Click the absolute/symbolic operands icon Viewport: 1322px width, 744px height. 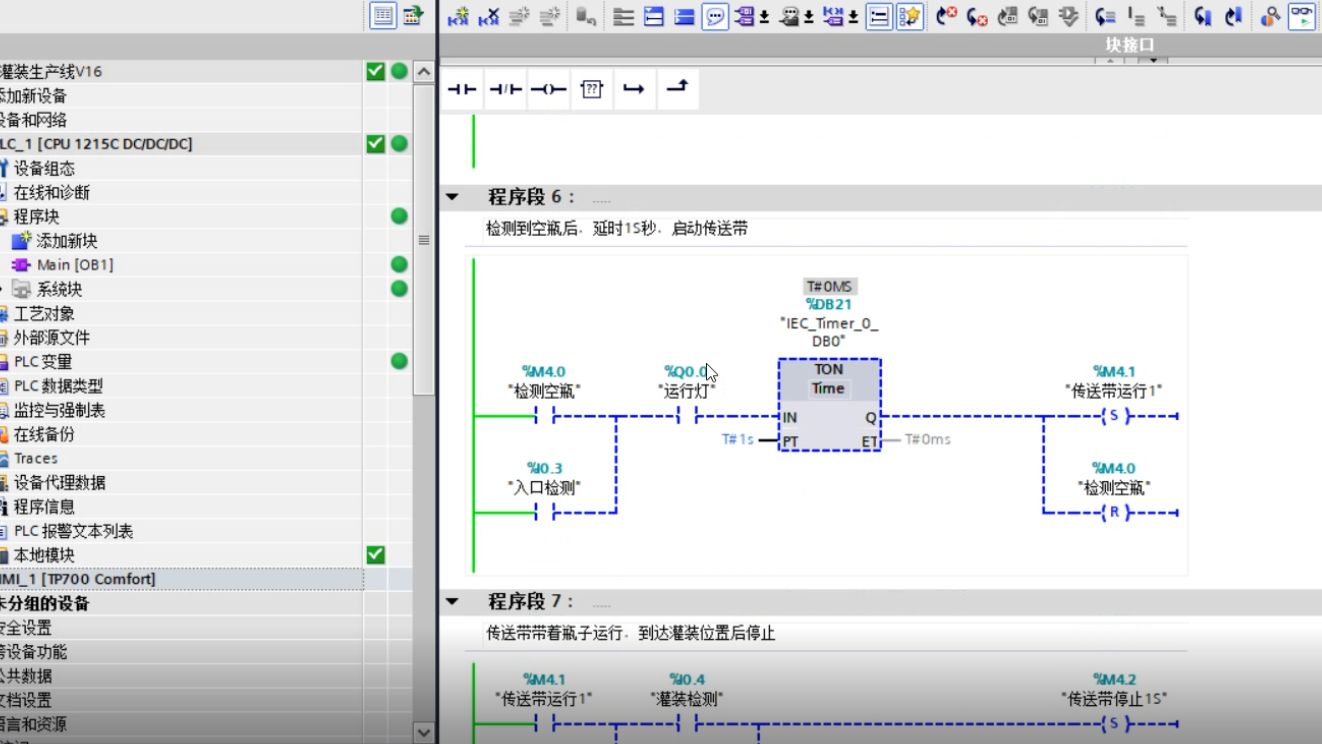743,16
